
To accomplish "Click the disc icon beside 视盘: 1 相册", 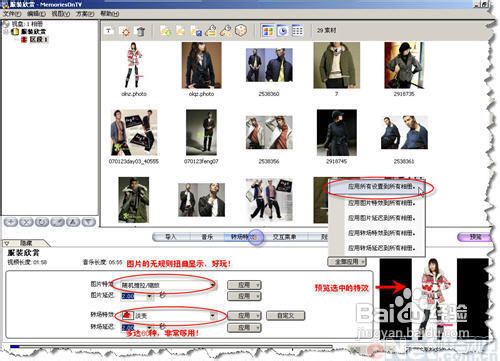I will point(6,24).
